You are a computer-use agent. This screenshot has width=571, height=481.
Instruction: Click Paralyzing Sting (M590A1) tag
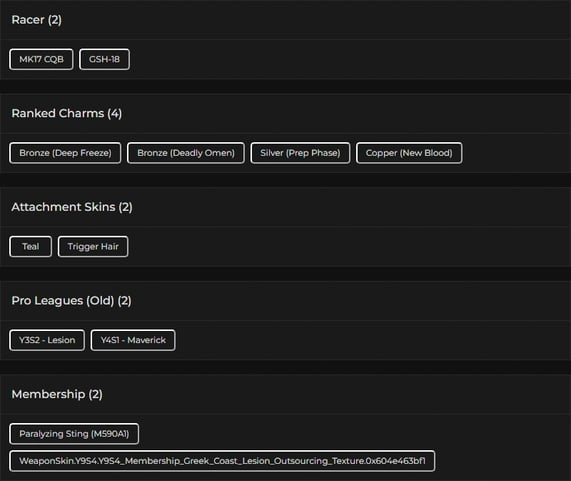click(74, 434)
